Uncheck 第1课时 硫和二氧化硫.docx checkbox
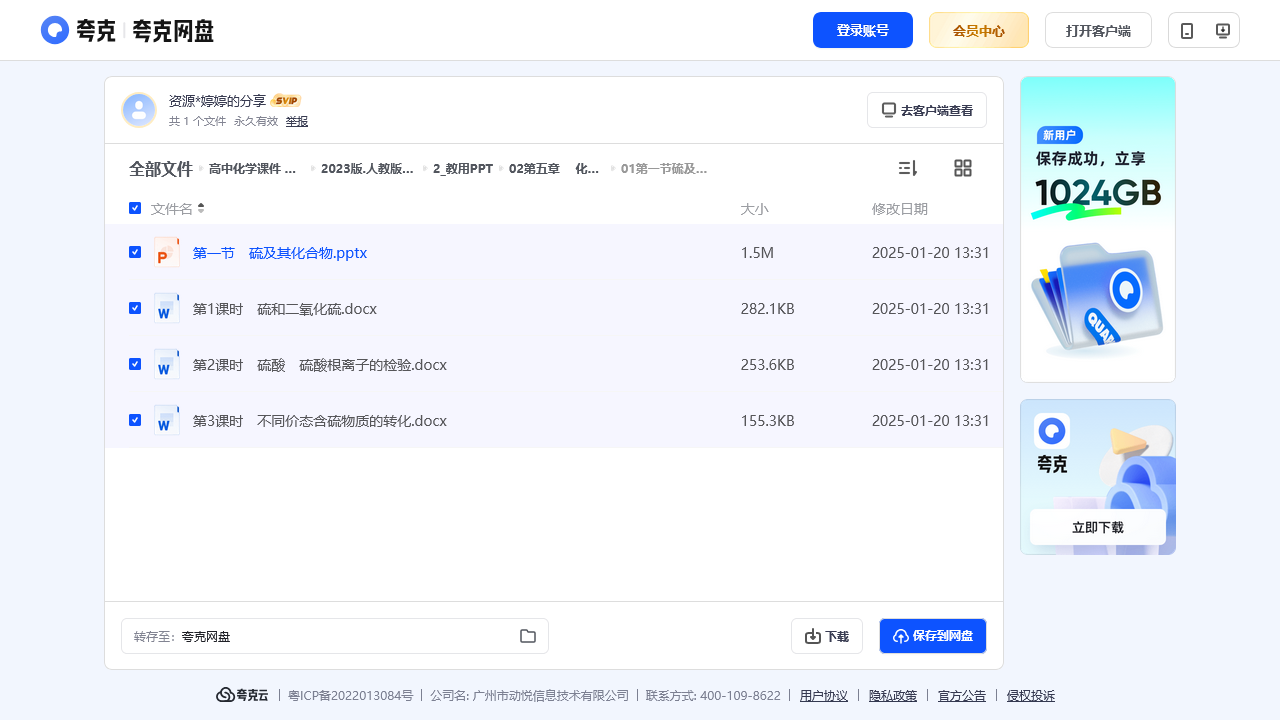 (x=135, y=308)
